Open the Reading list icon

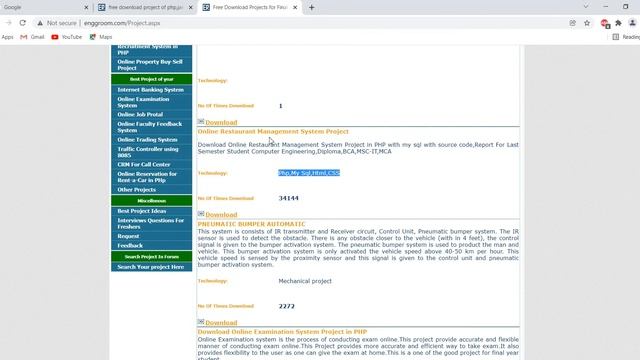tap(616, 37)
